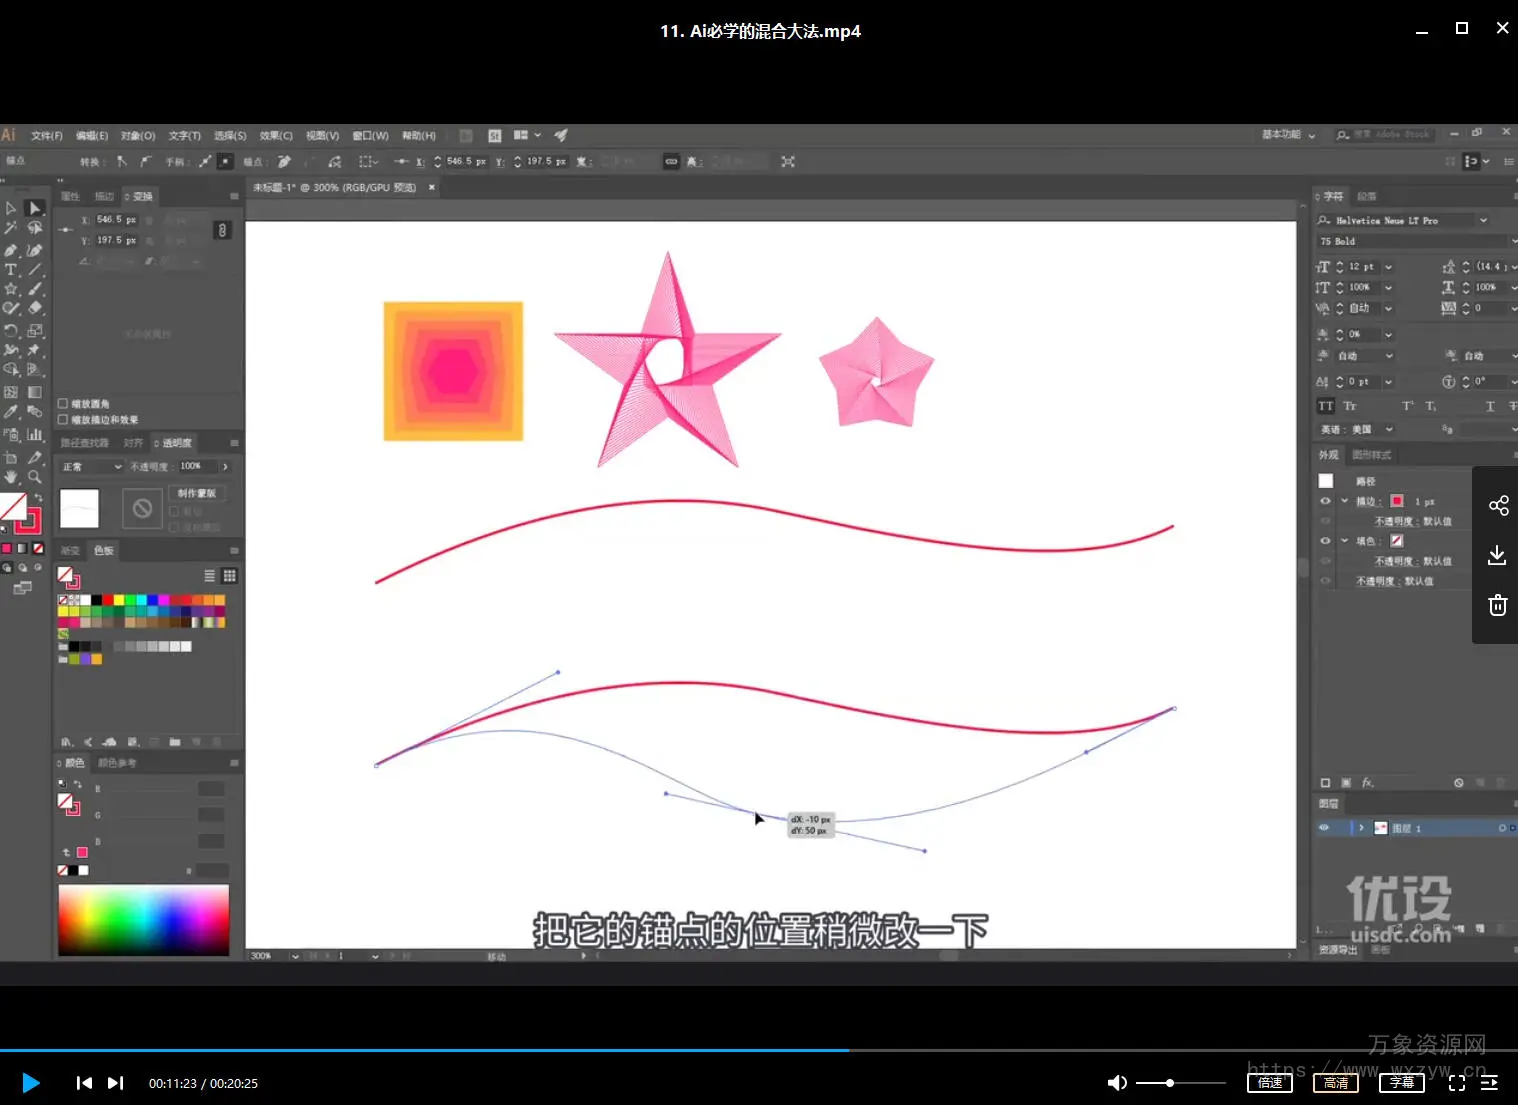This screenshot has height=1105, width=1518.
Task: Click the 倍速 playback speed button
Action: (1269, 1083)
